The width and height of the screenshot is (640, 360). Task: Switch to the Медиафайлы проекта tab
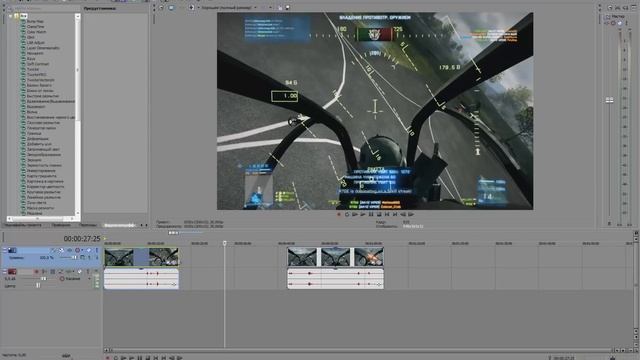(23, 225)
